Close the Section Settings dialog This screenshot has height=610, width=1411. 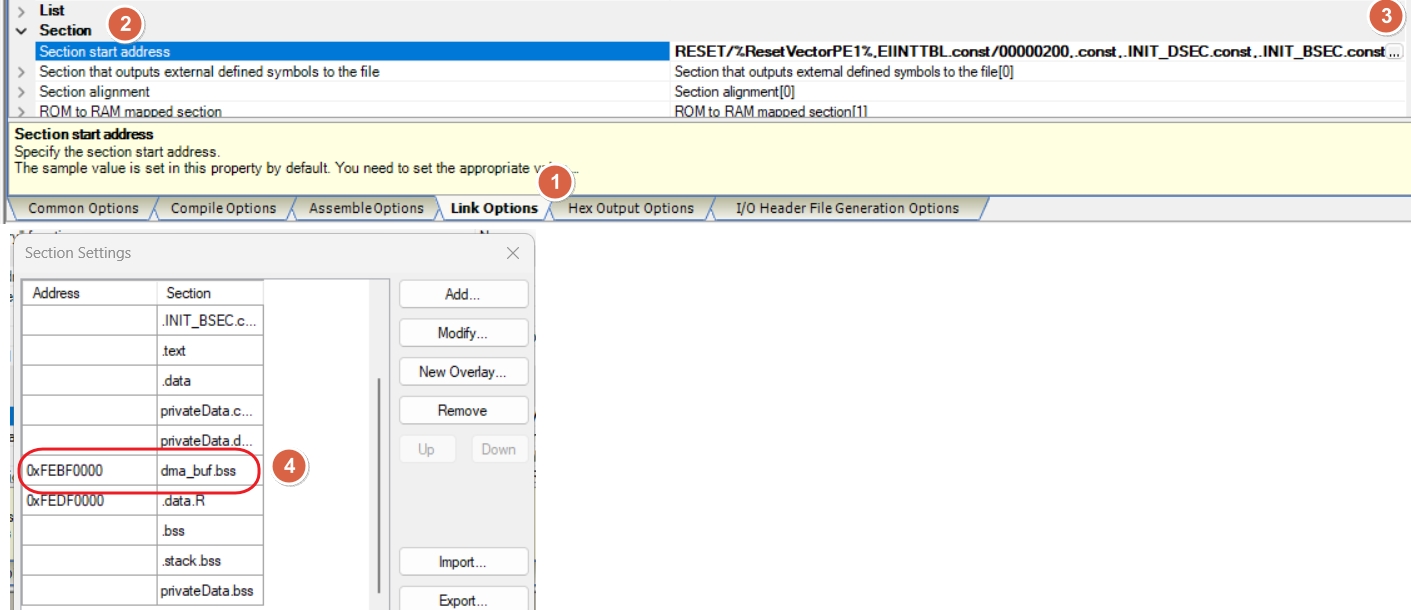click(x=513, y=253)
